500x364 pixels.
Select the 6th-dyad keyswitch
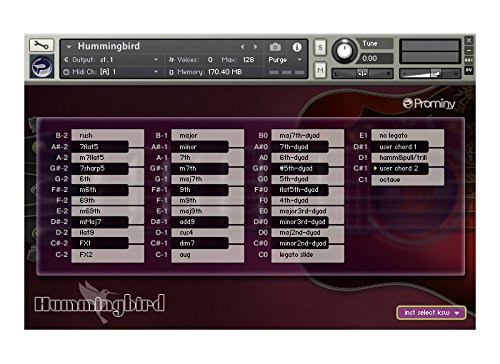(x=308, y=157)
